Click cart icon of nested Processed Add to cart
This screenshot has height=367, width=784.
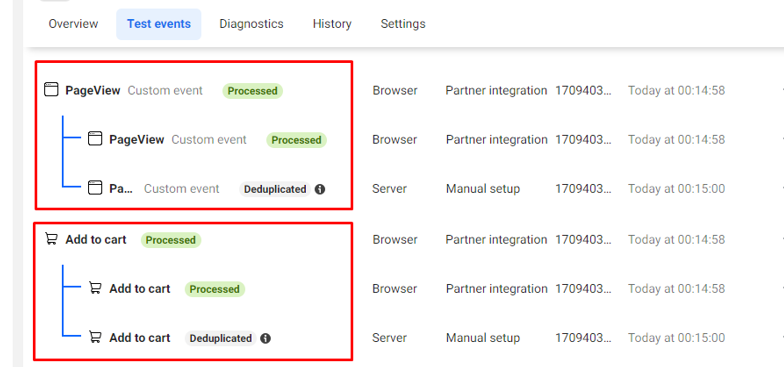(95, 288)
